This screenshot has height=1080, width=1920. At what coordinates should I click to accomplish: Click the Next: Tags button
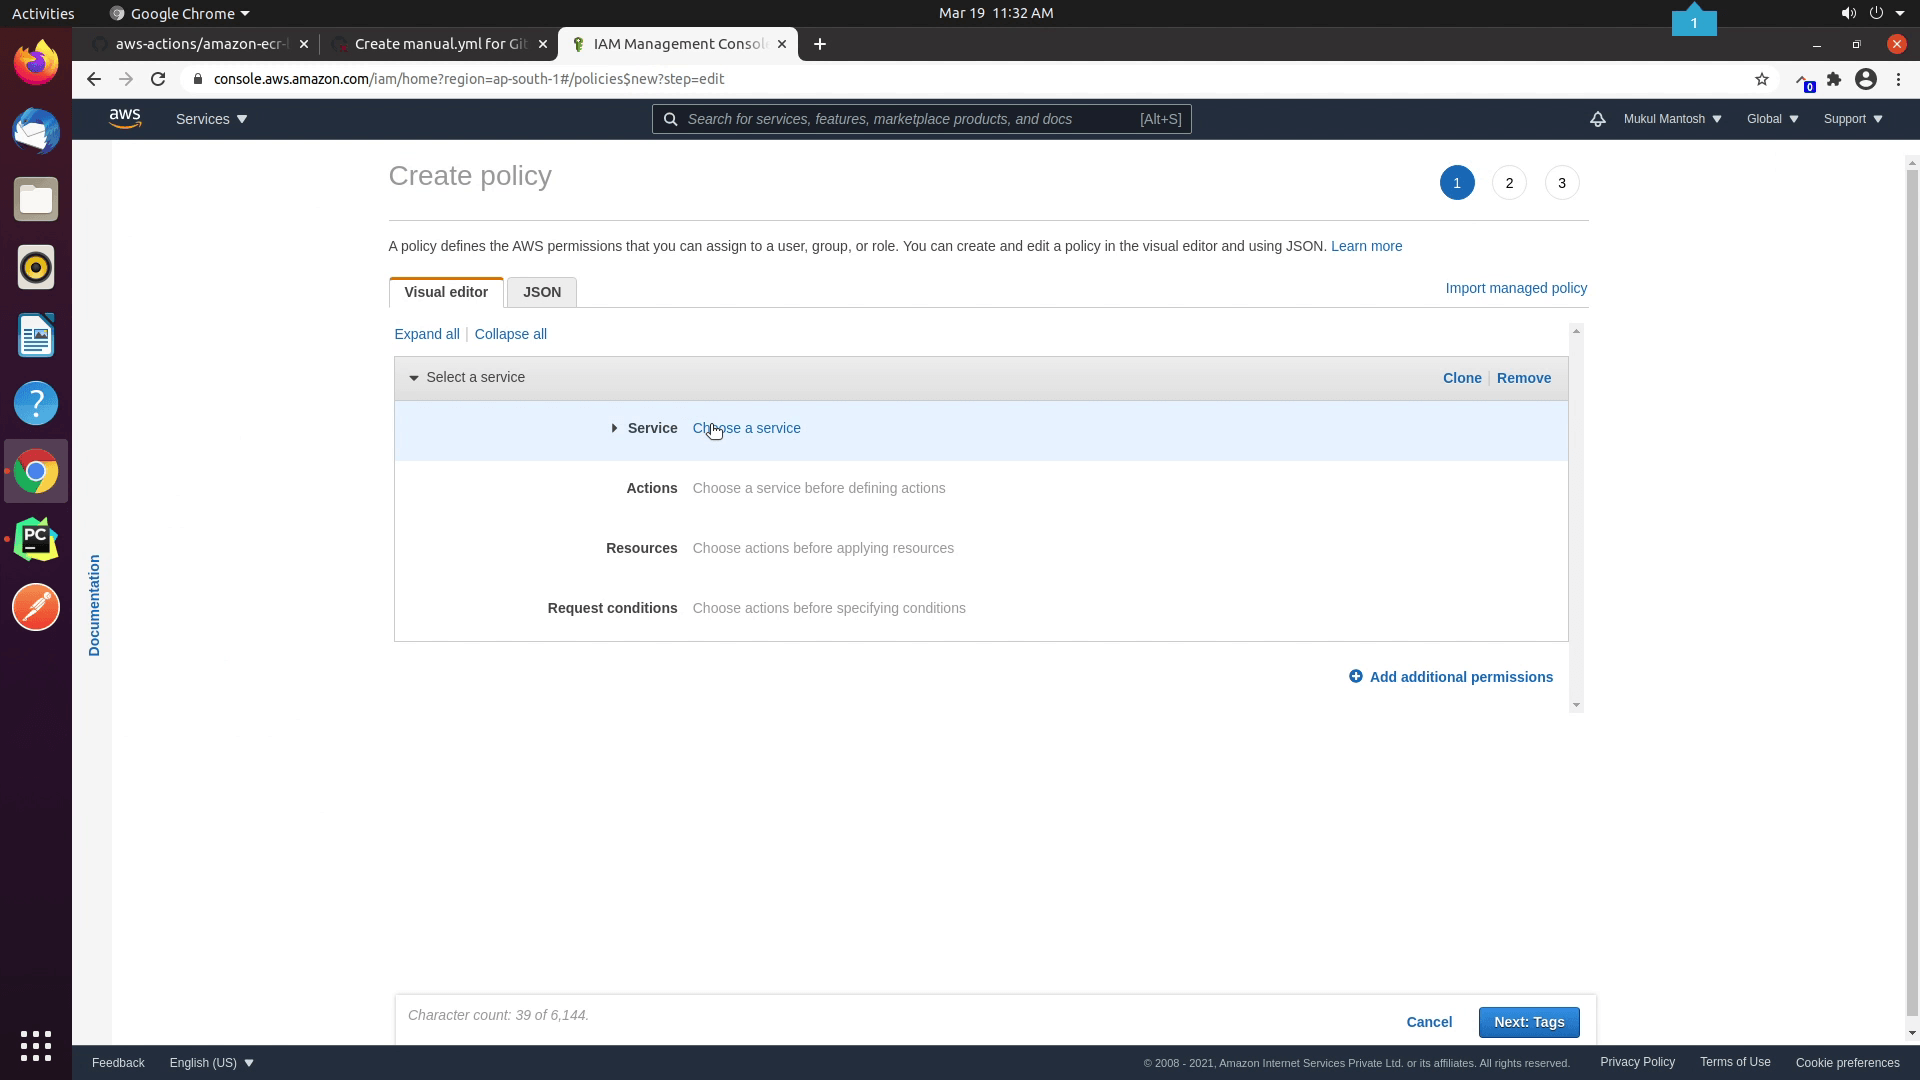pos(1529,1022)
